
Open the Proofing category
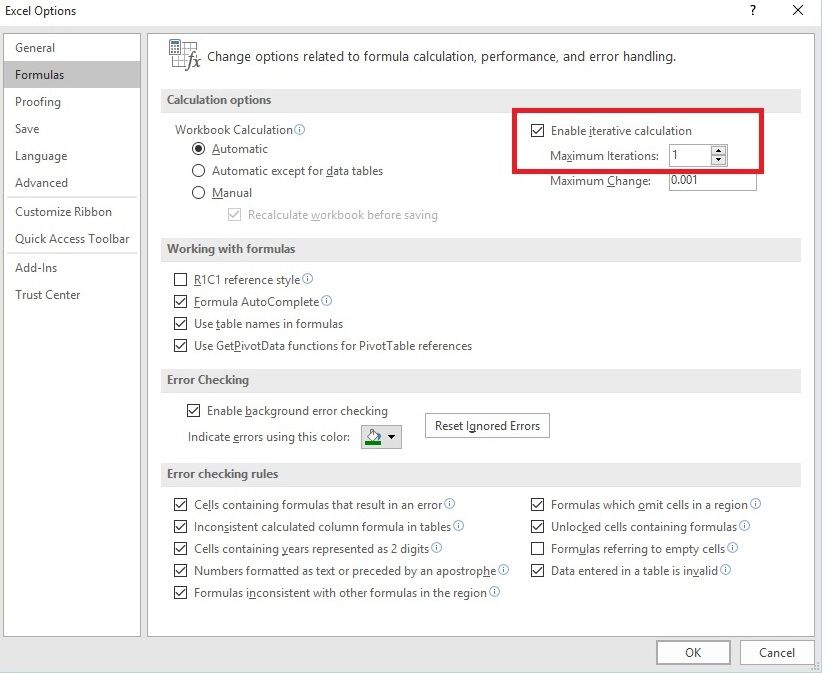point(72,102)
